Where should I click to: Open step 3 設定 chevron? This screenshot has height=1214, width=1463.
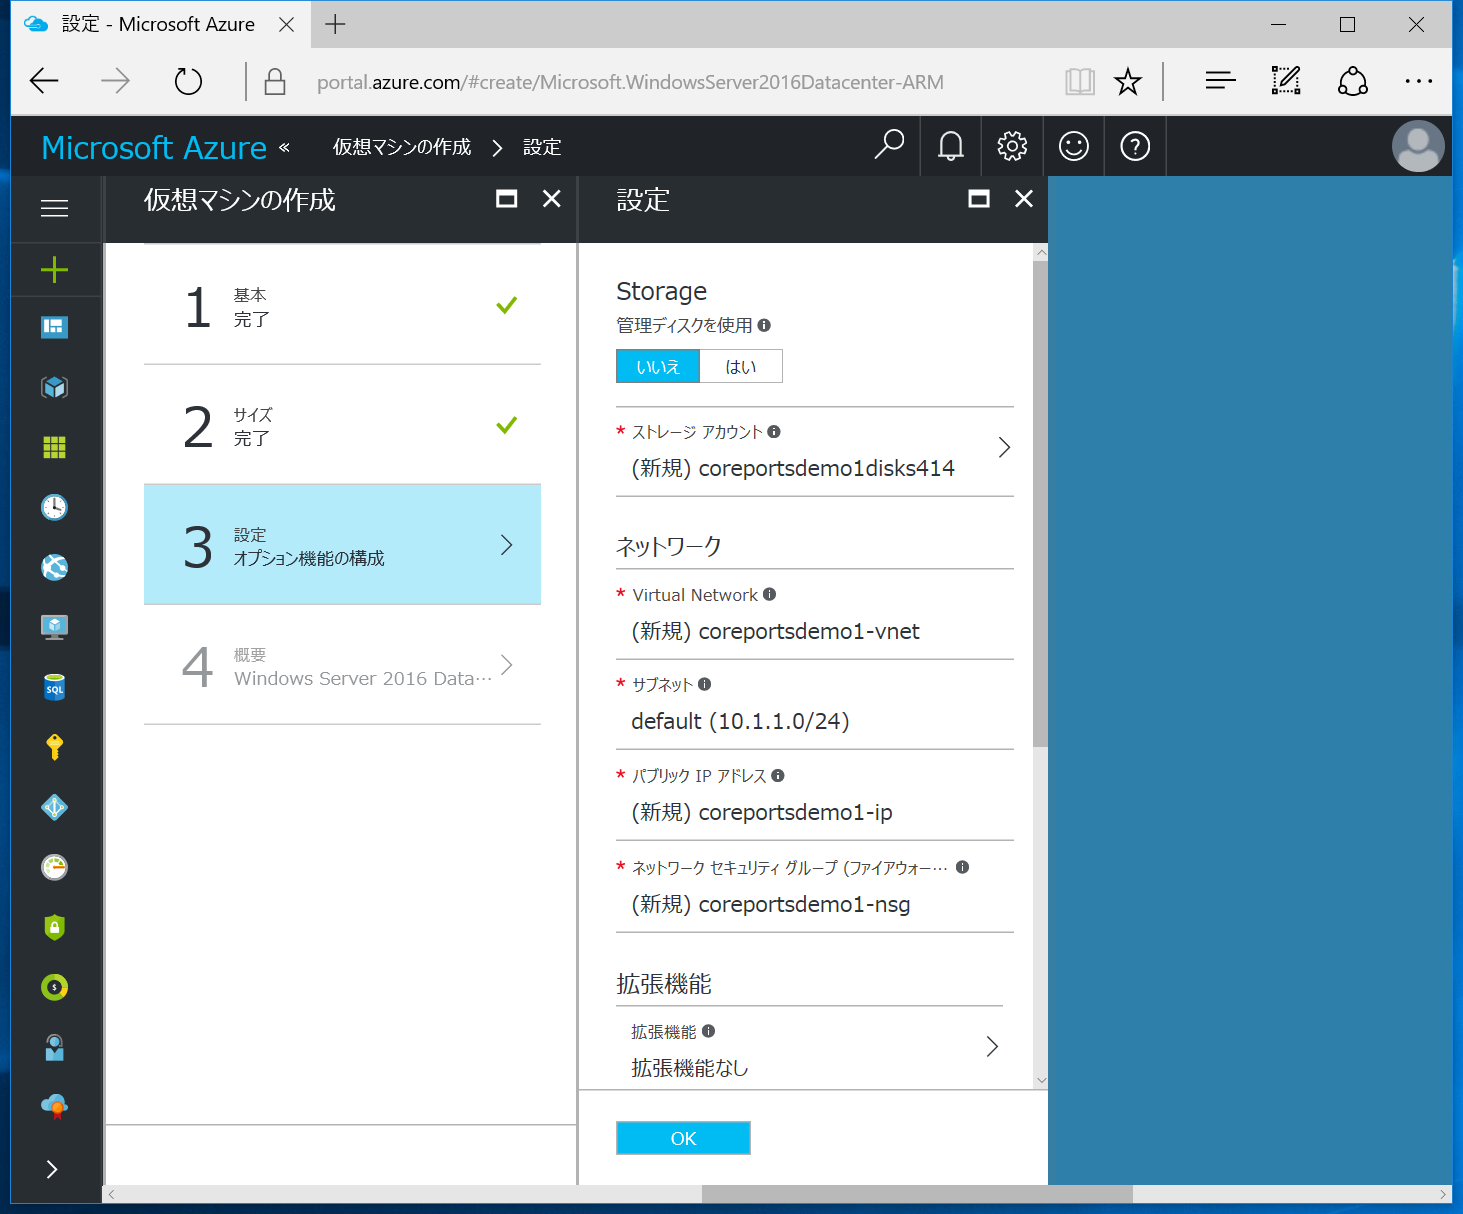[x=507, y=545]
